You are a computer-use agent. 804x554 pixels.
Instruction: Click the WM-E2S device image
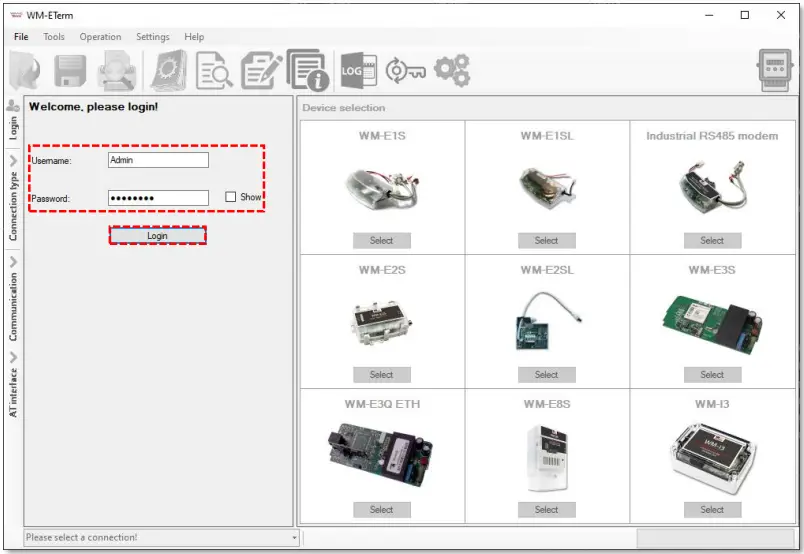tap(382, 323)
